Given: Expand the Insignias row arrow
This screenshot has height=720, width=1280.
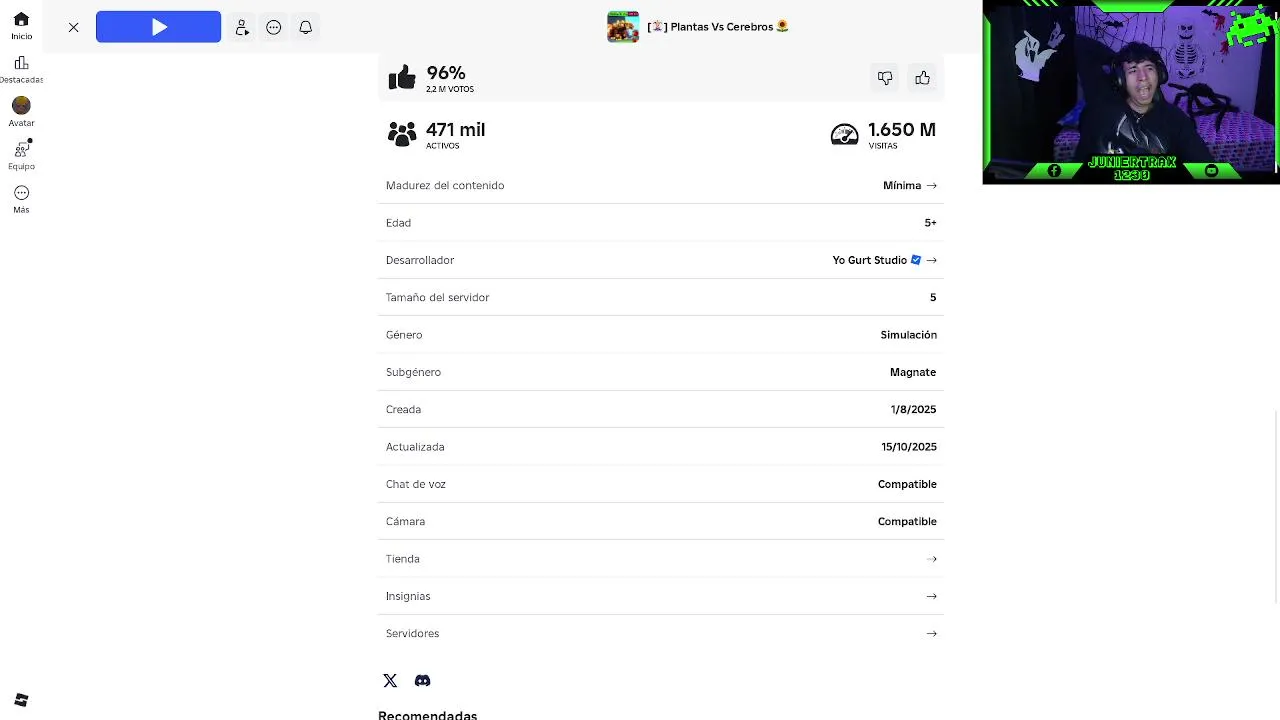Looking at the screenshot, I should point(931,596).
